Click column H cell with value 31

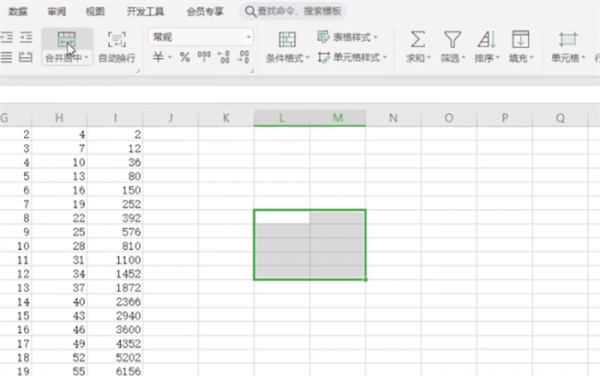(x=59, y=260)
